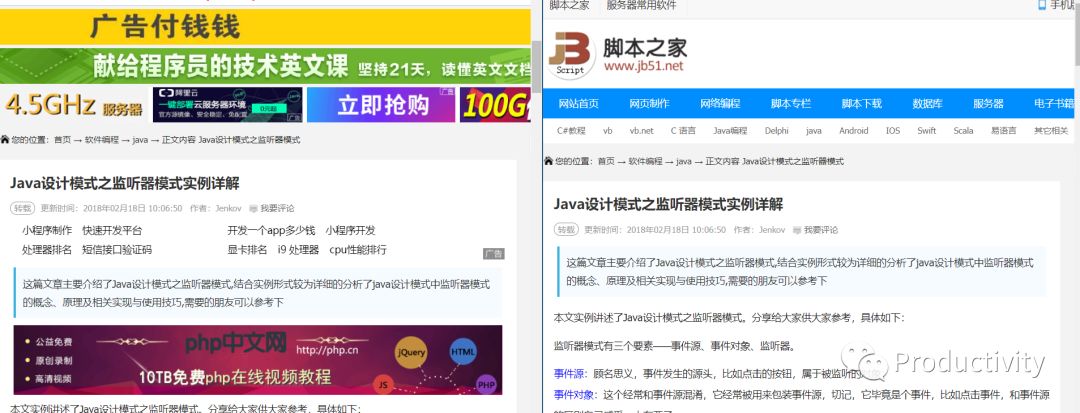Select the 易语言 sub-navigation link

[1004, 131]
